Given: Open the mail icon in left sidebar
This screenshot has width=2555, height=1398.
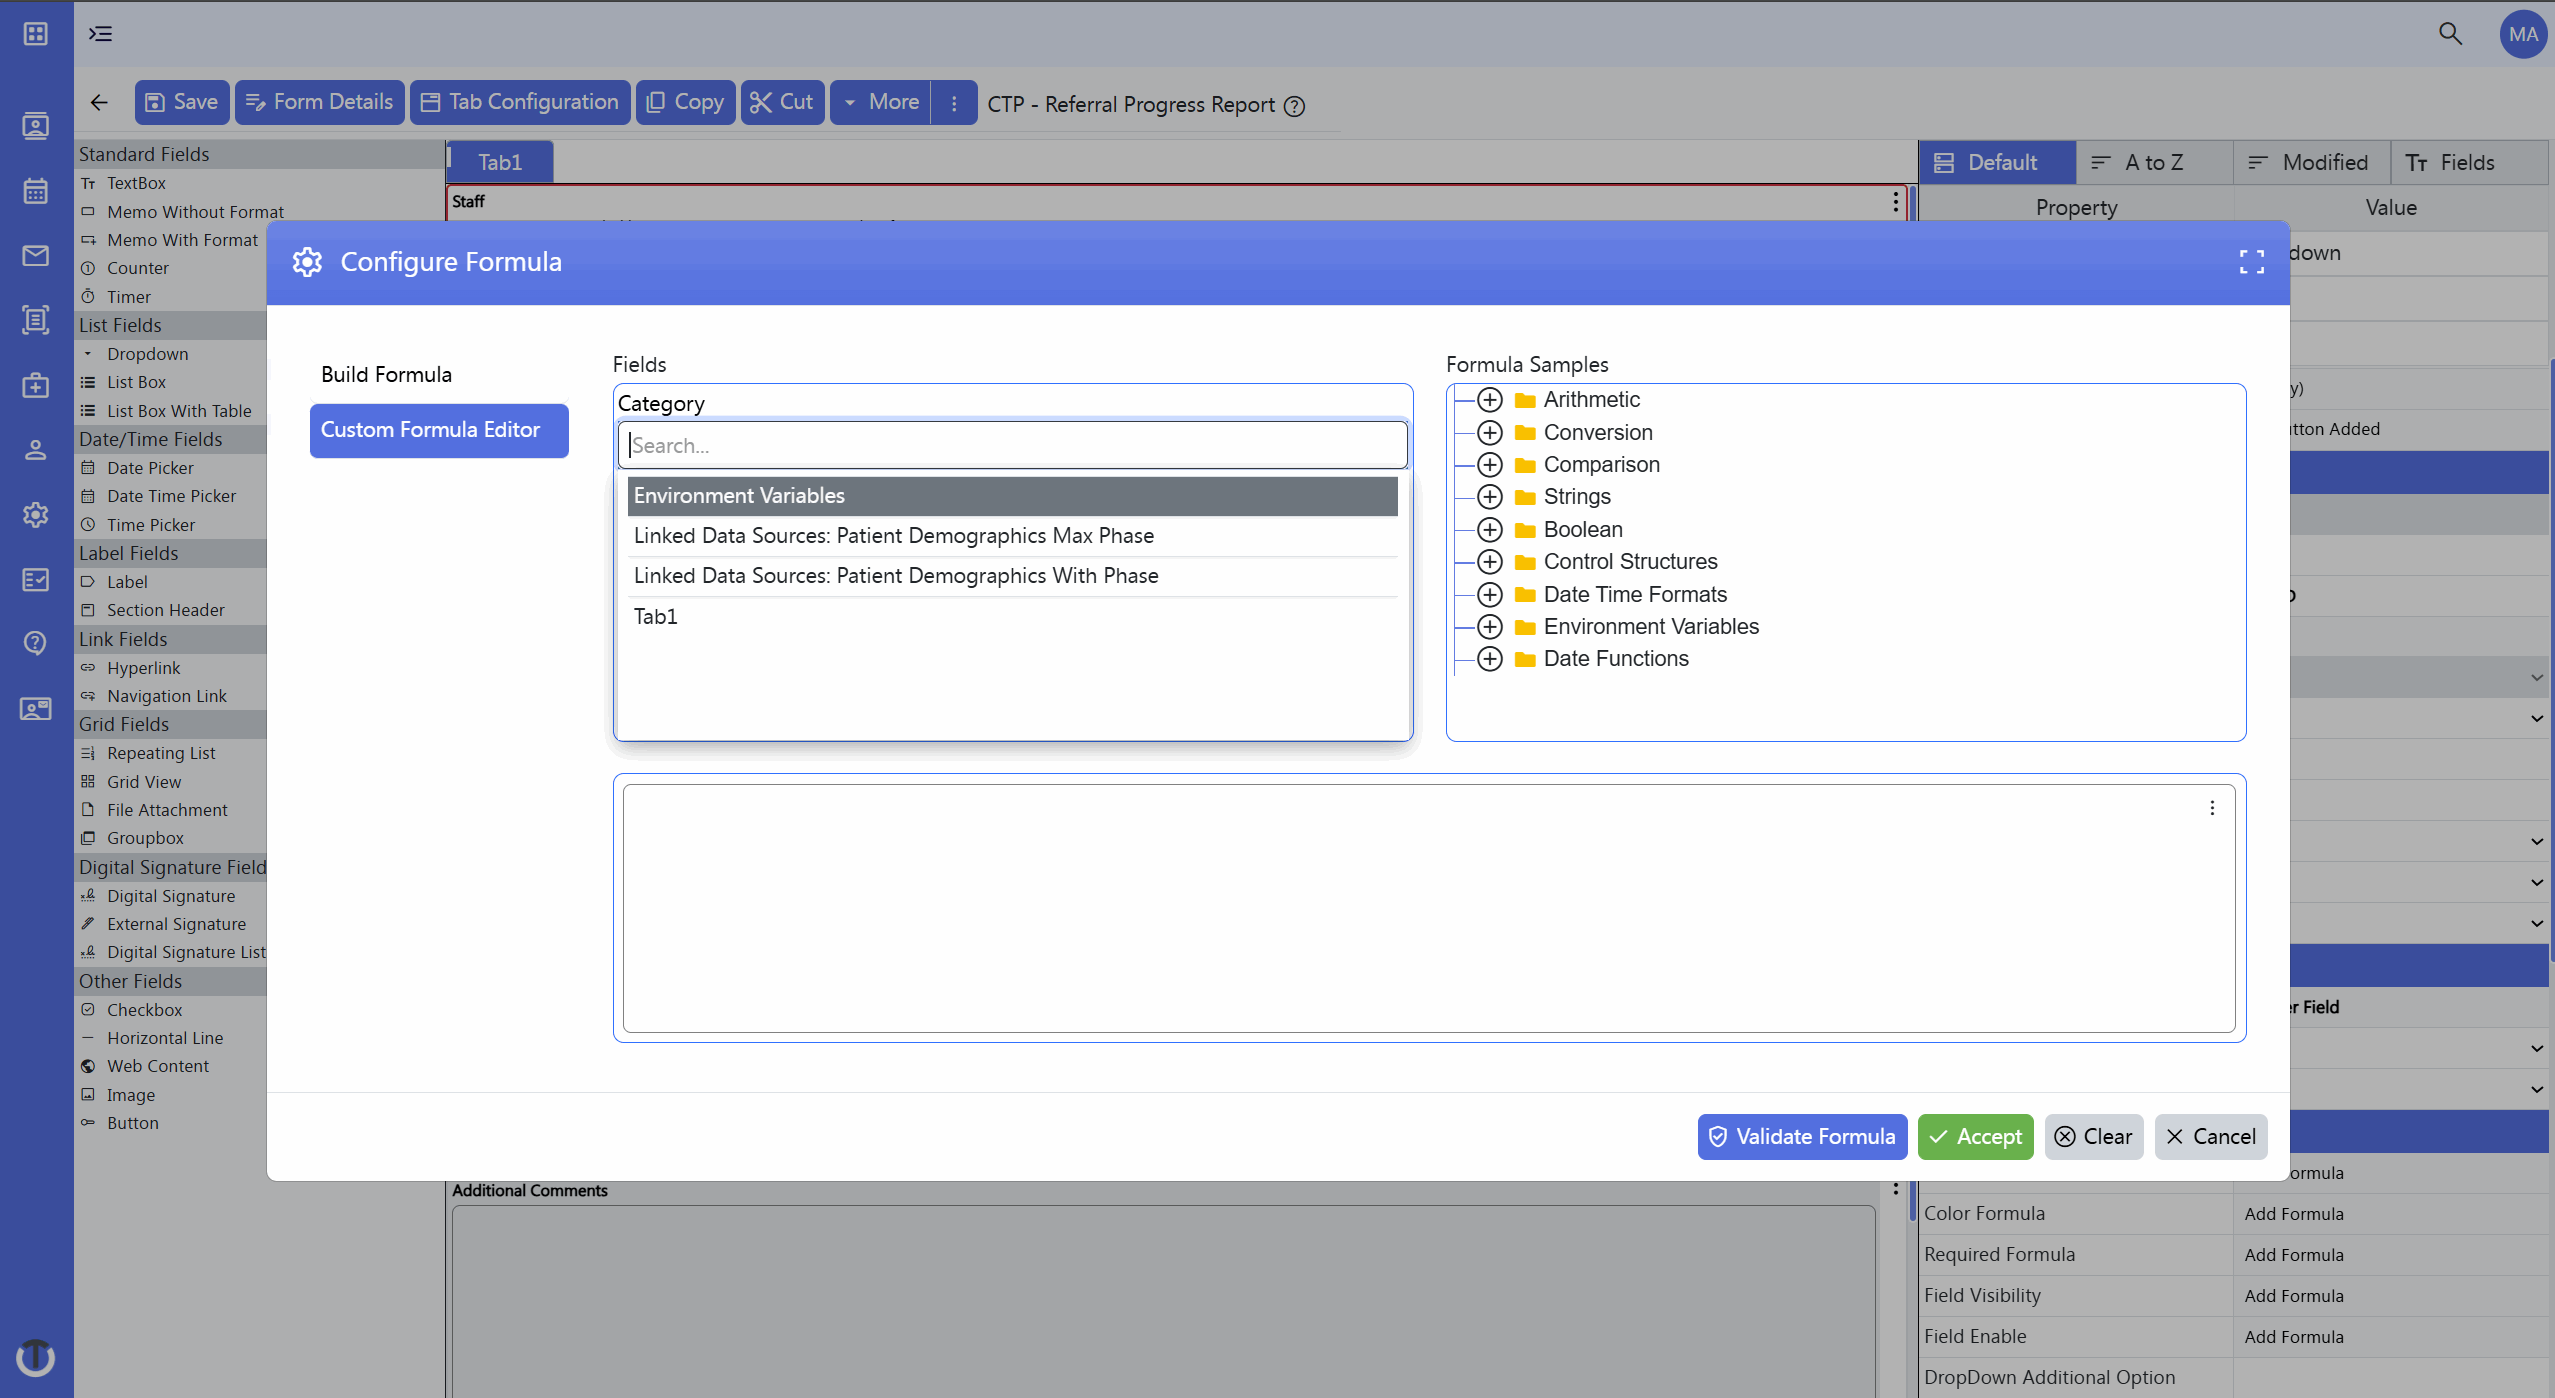Looking at the screenshot, I should [36, 256].
